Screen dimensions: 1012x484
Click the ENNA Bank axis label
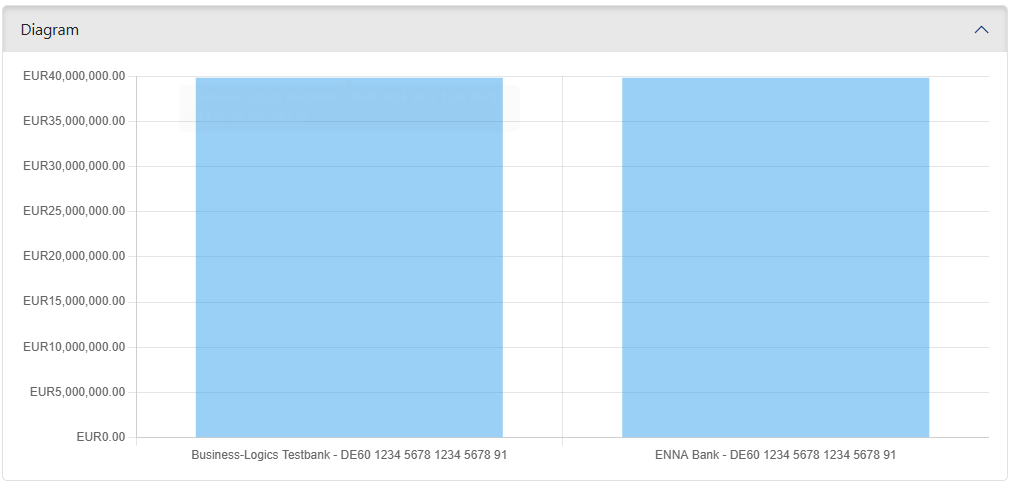coord(775,455)
